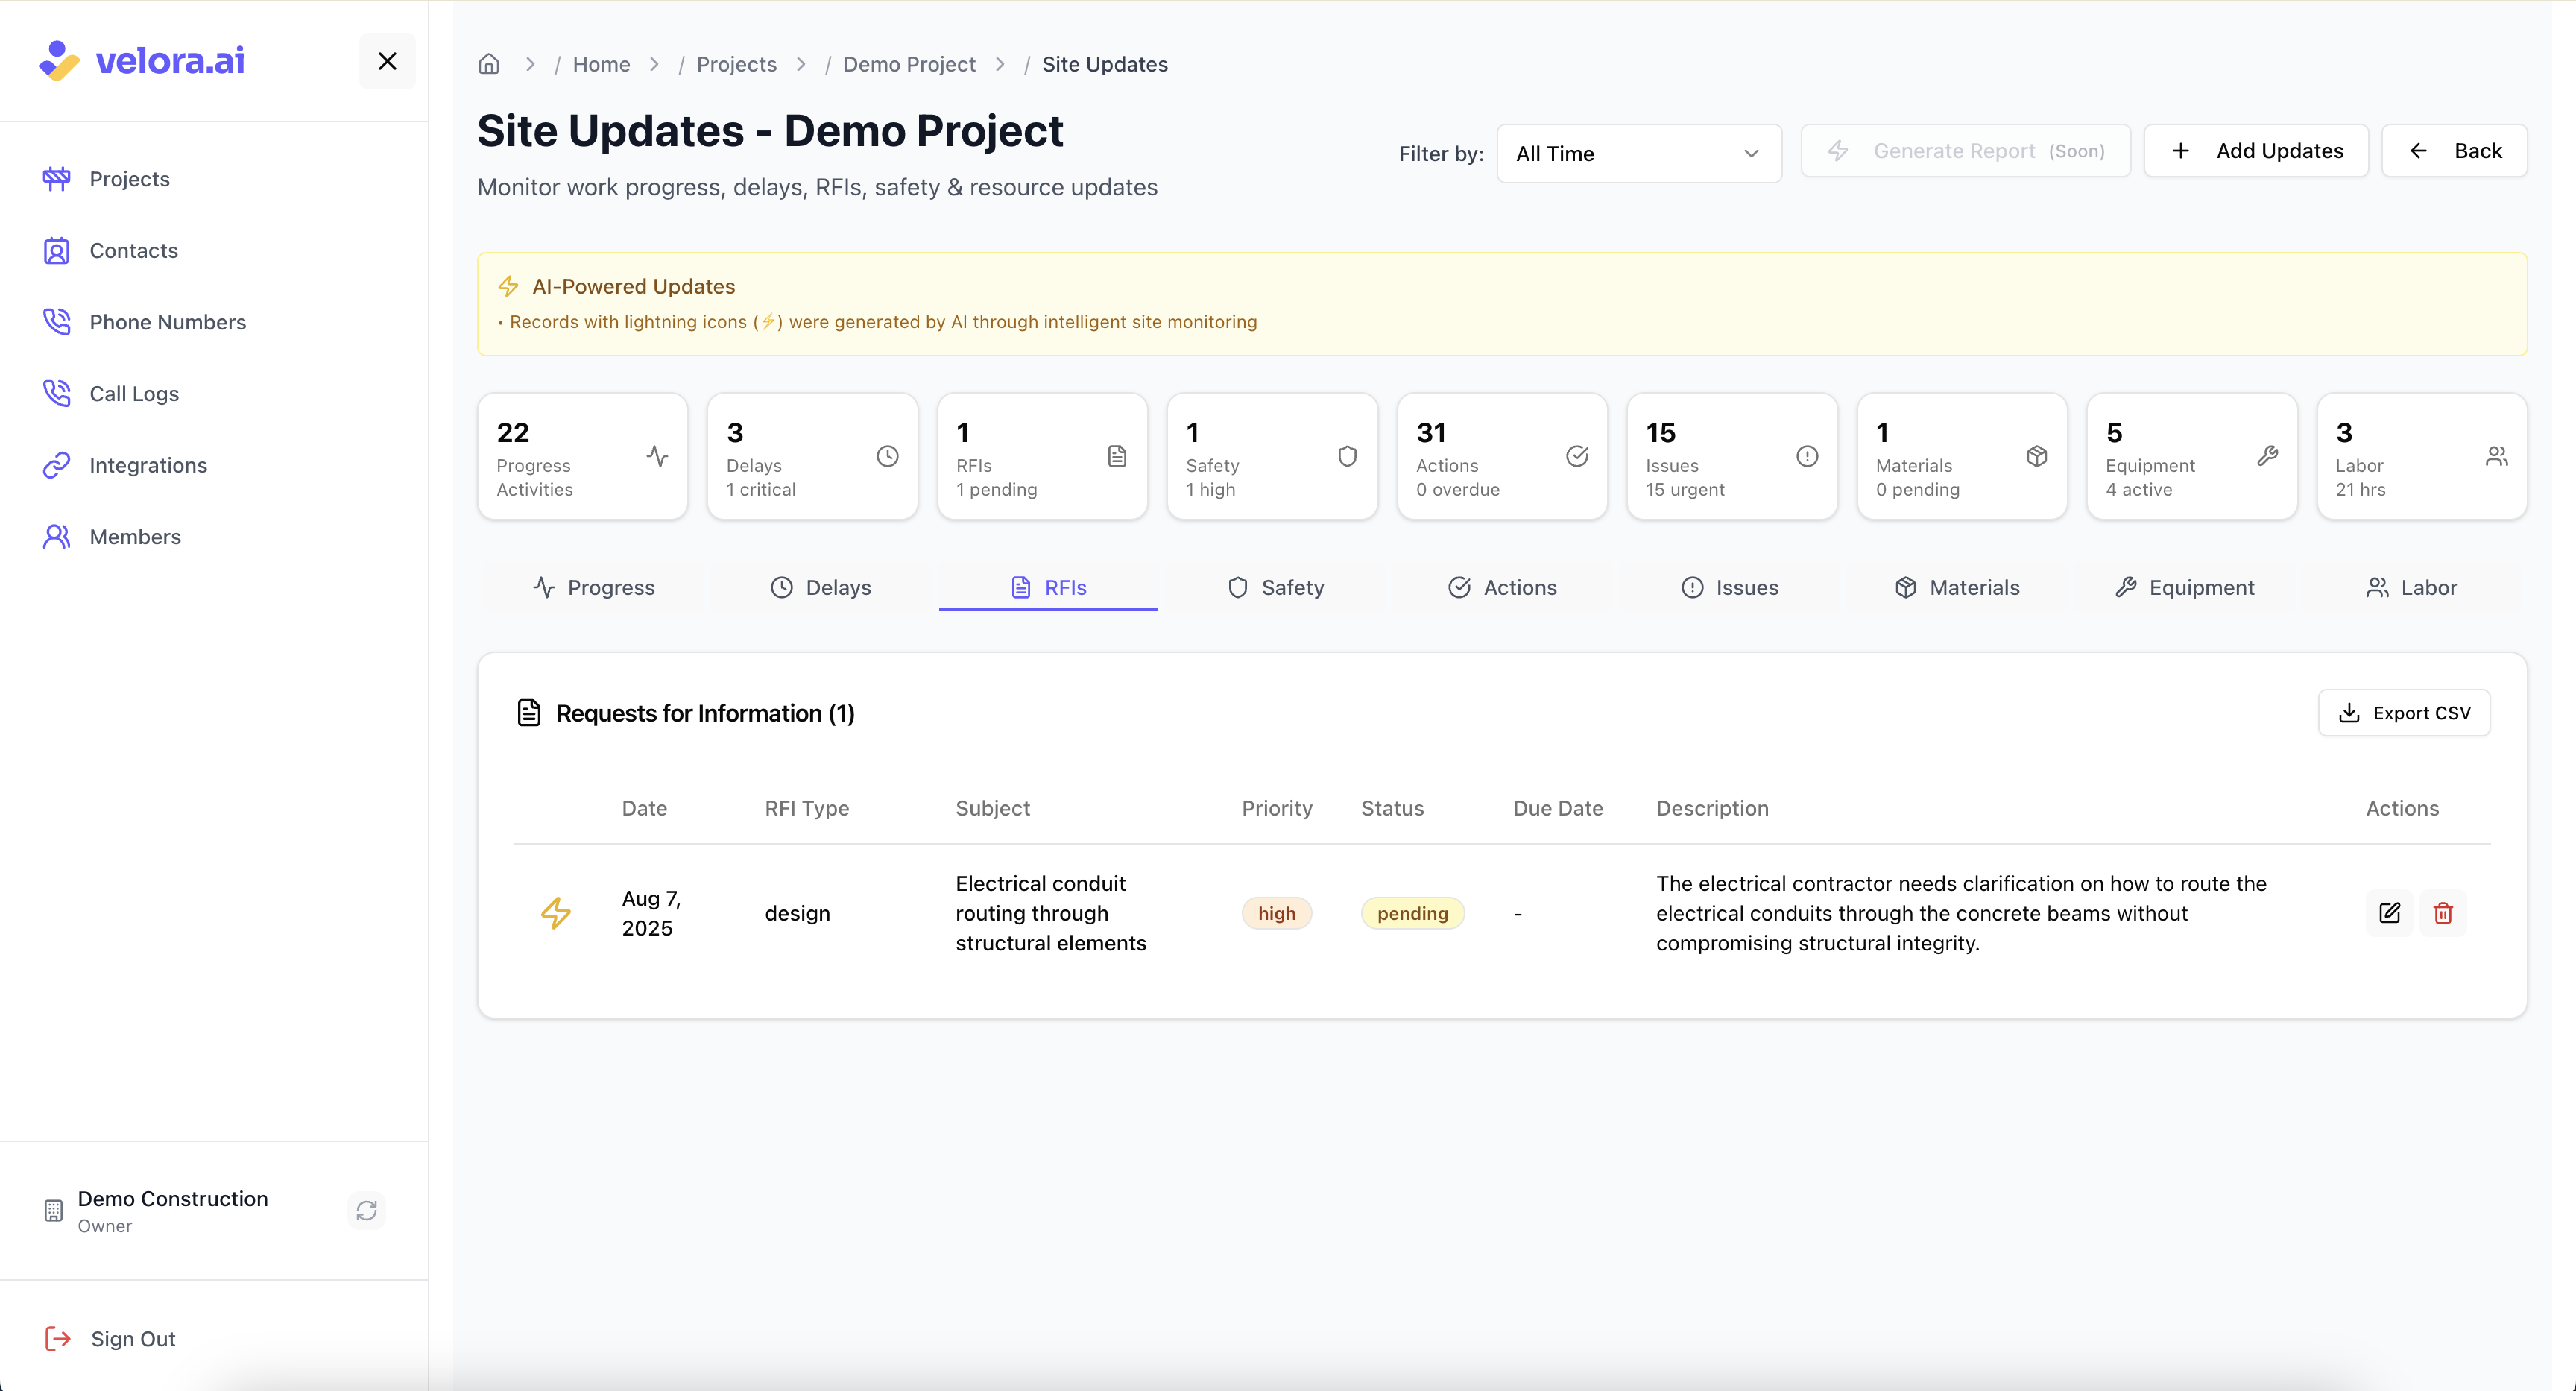Click the Phone Numbers handset icon
Viewport: 2576px width, 1391px height.
pos(57,322)
